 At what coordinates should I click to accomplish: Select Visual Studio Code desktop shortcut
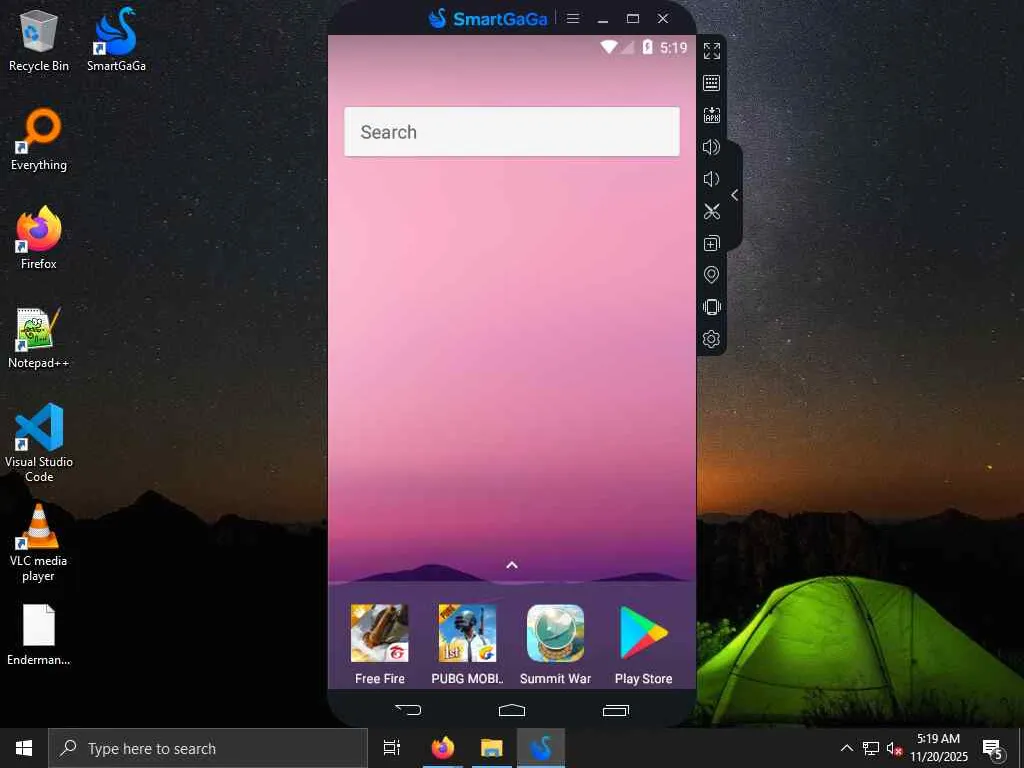pos(39,443)
